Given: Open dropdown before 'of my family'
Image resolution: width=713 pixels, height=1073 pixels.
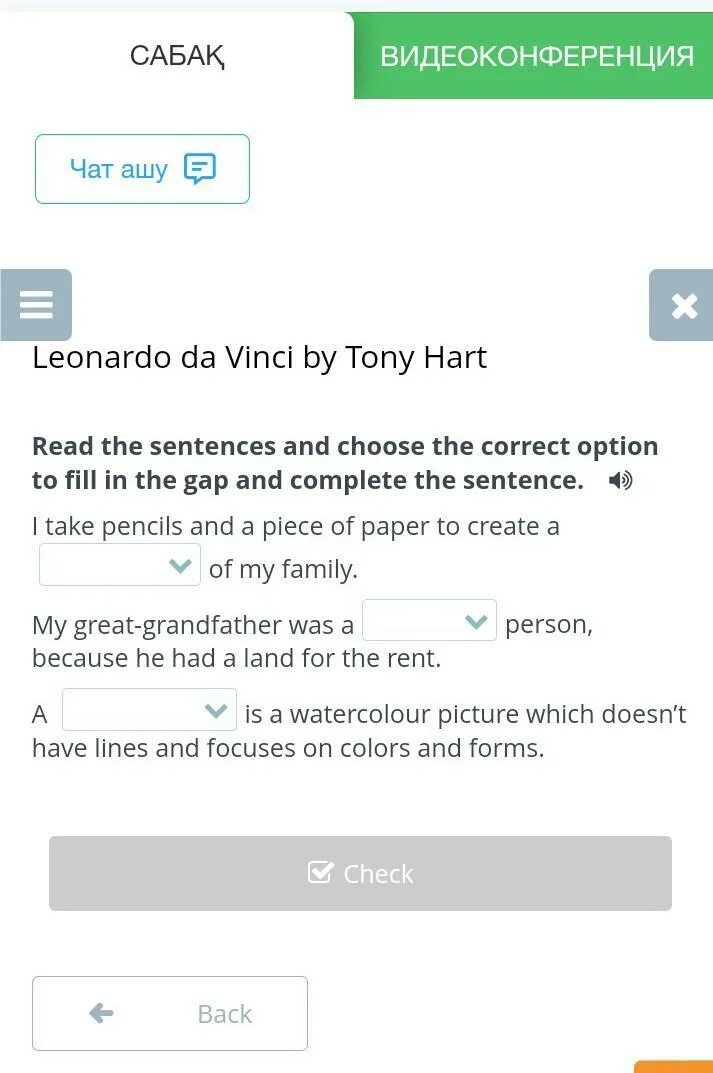Looking at the screenshot, I should pos(120,565).
